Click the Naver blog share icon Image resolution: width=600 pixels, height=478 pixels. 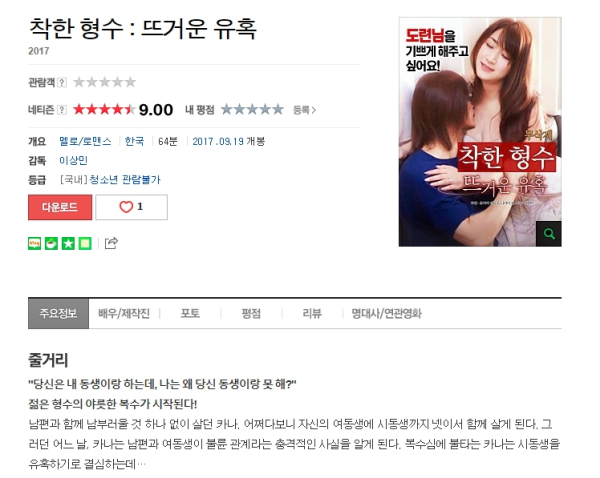pyautogui.click(x=34, y=243)
